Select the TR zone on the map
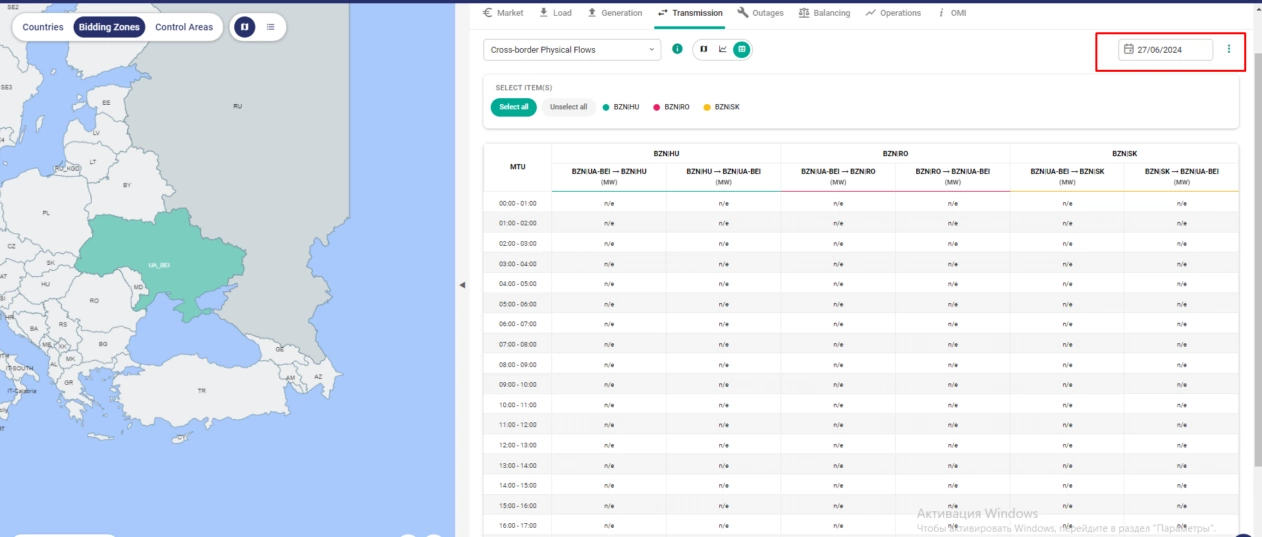The width and height of the screenshot is (1262, 537). pos(201,390)
